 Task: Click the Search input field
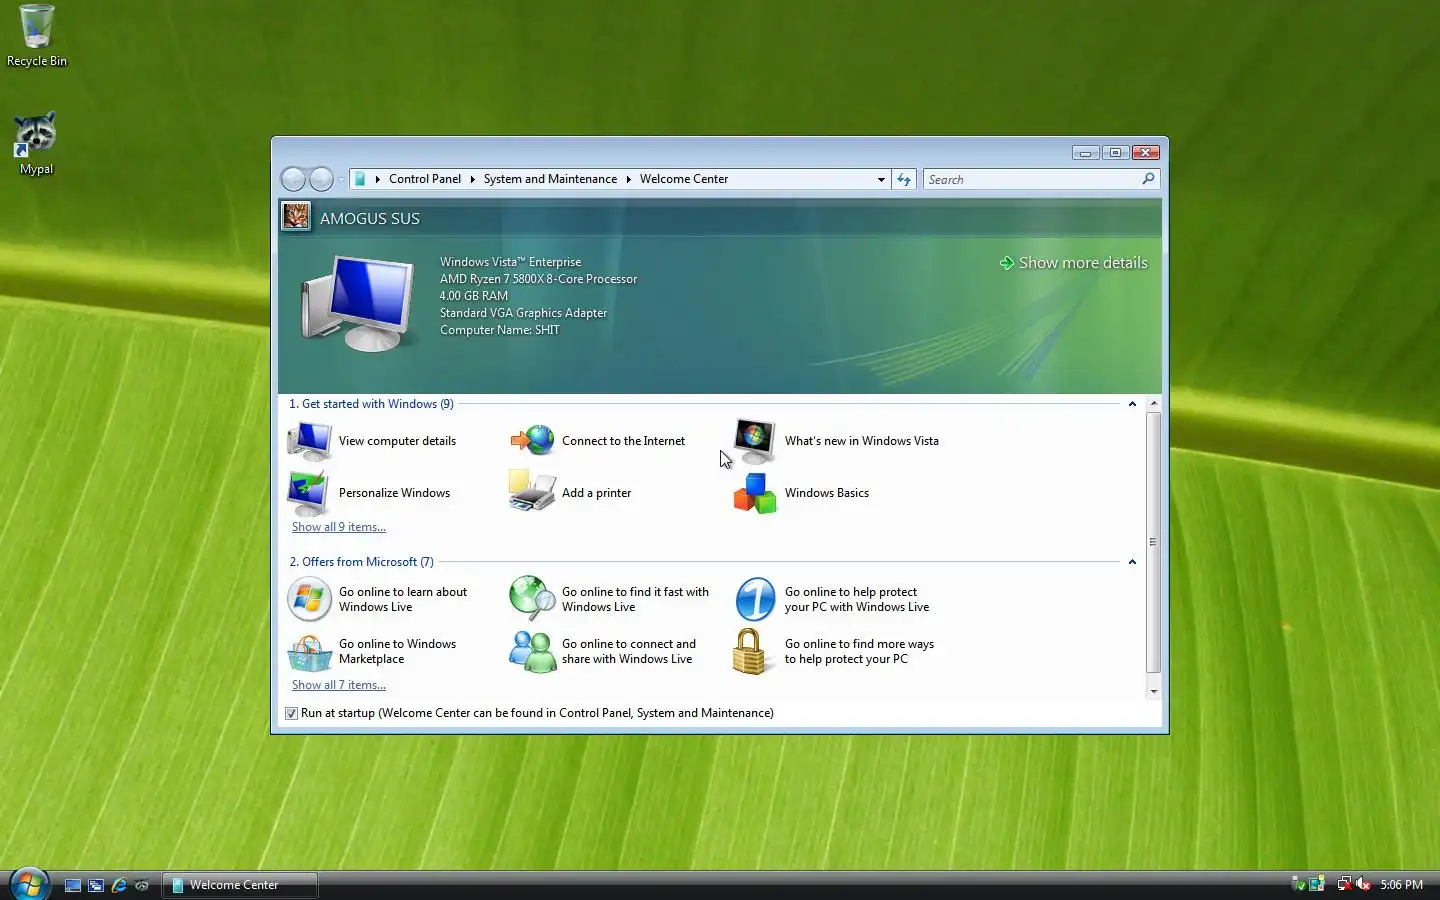(1030, 179)
